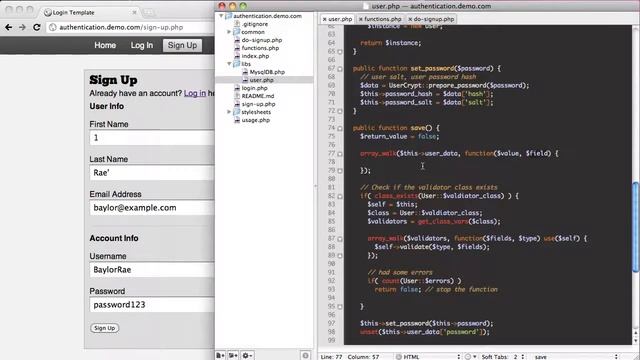
Task: Switch to the functions.php editor tab
Action: (x=382, y=19)
